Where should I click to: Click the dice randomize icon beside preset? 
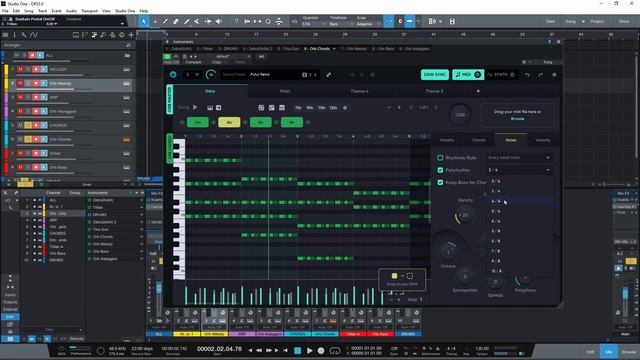[304, 75]
